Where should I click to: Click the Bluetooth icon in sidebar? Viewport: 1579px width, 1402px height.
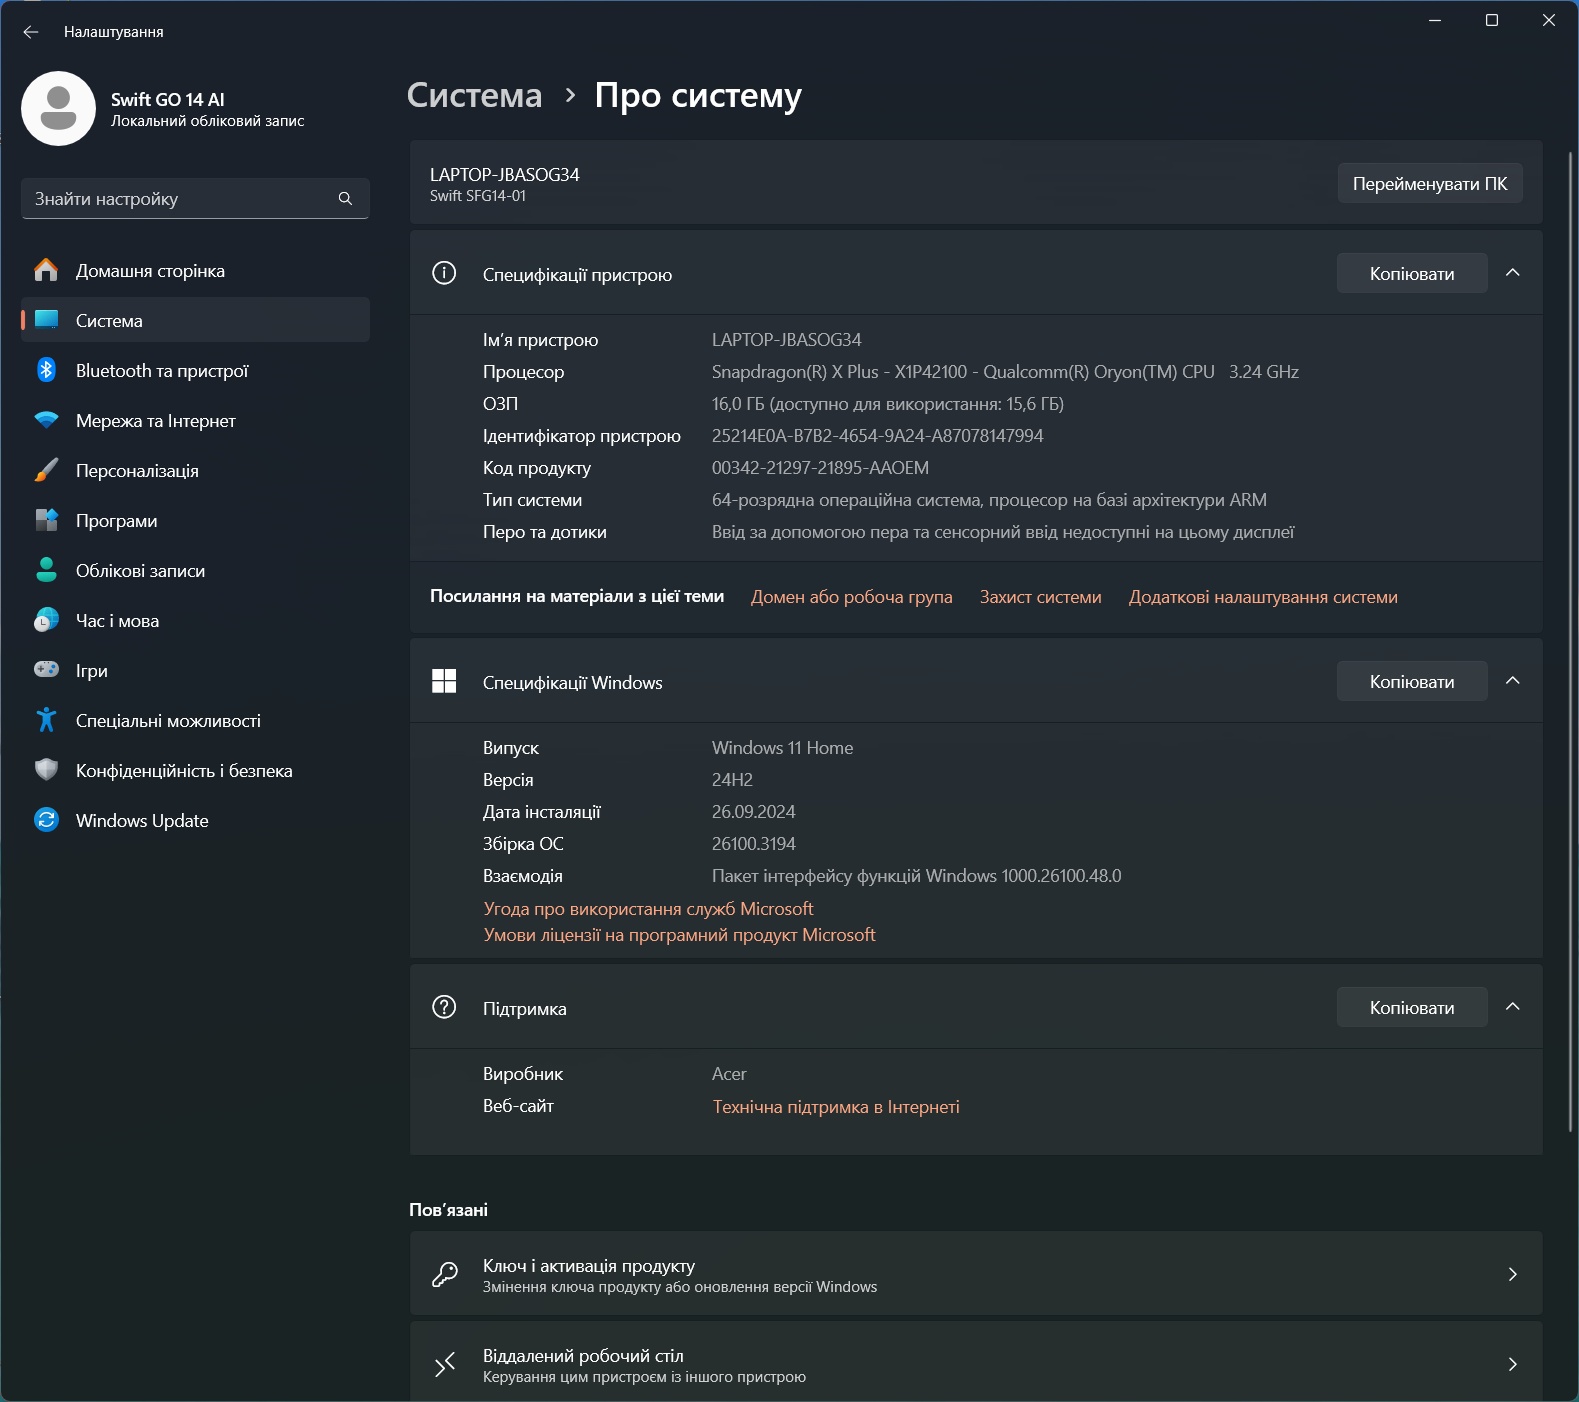46,370
